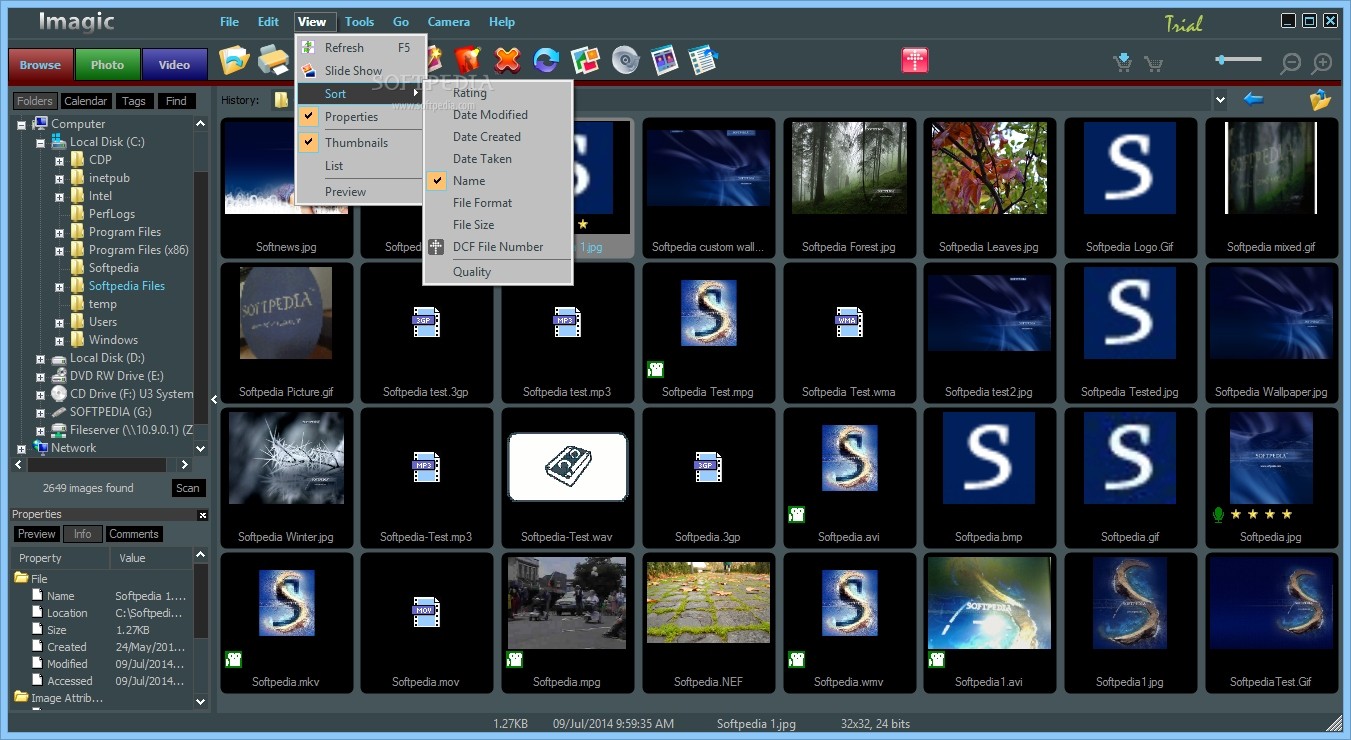This screenshot has height=740, width=1351.
Task: Open the Tools menu
Action: pyautogui.click(x=359, y=21)
